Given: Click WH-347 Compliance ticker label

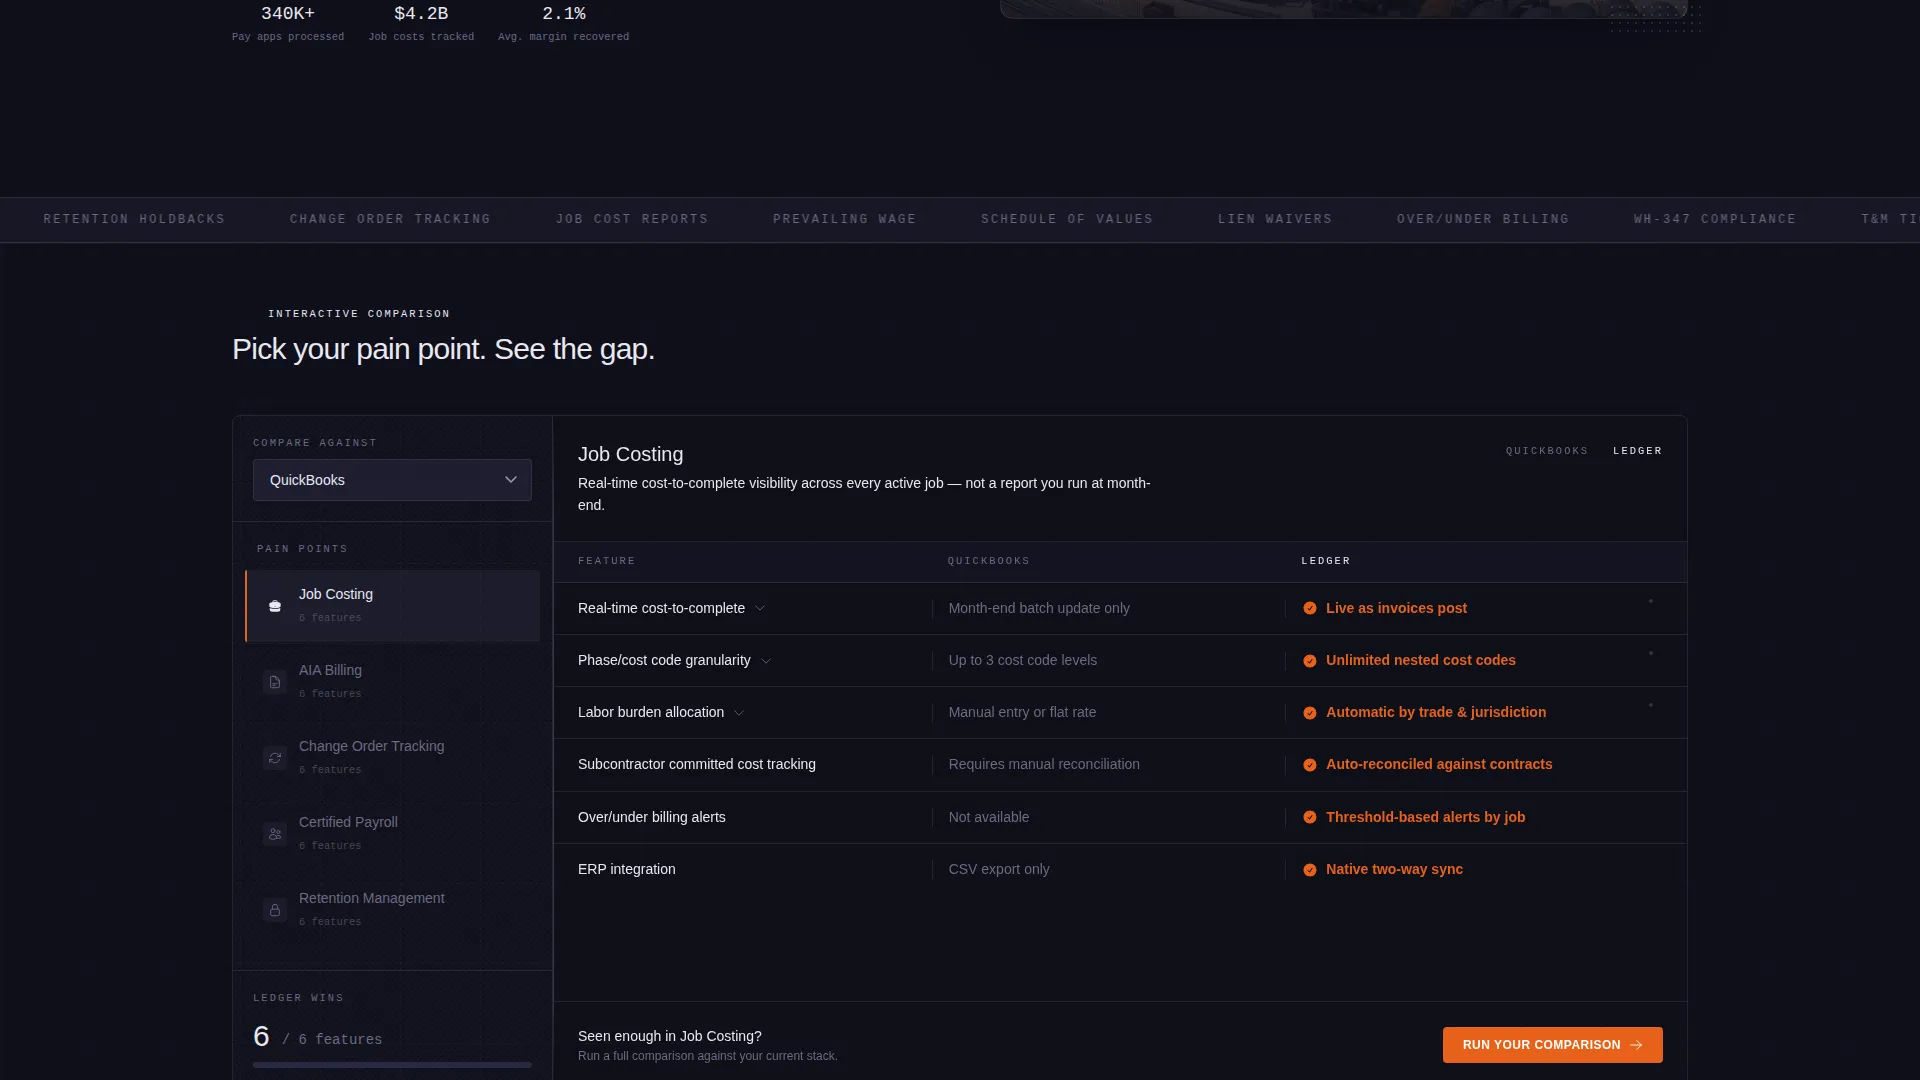Looking at the screenshot, I should click(1715, 219).
